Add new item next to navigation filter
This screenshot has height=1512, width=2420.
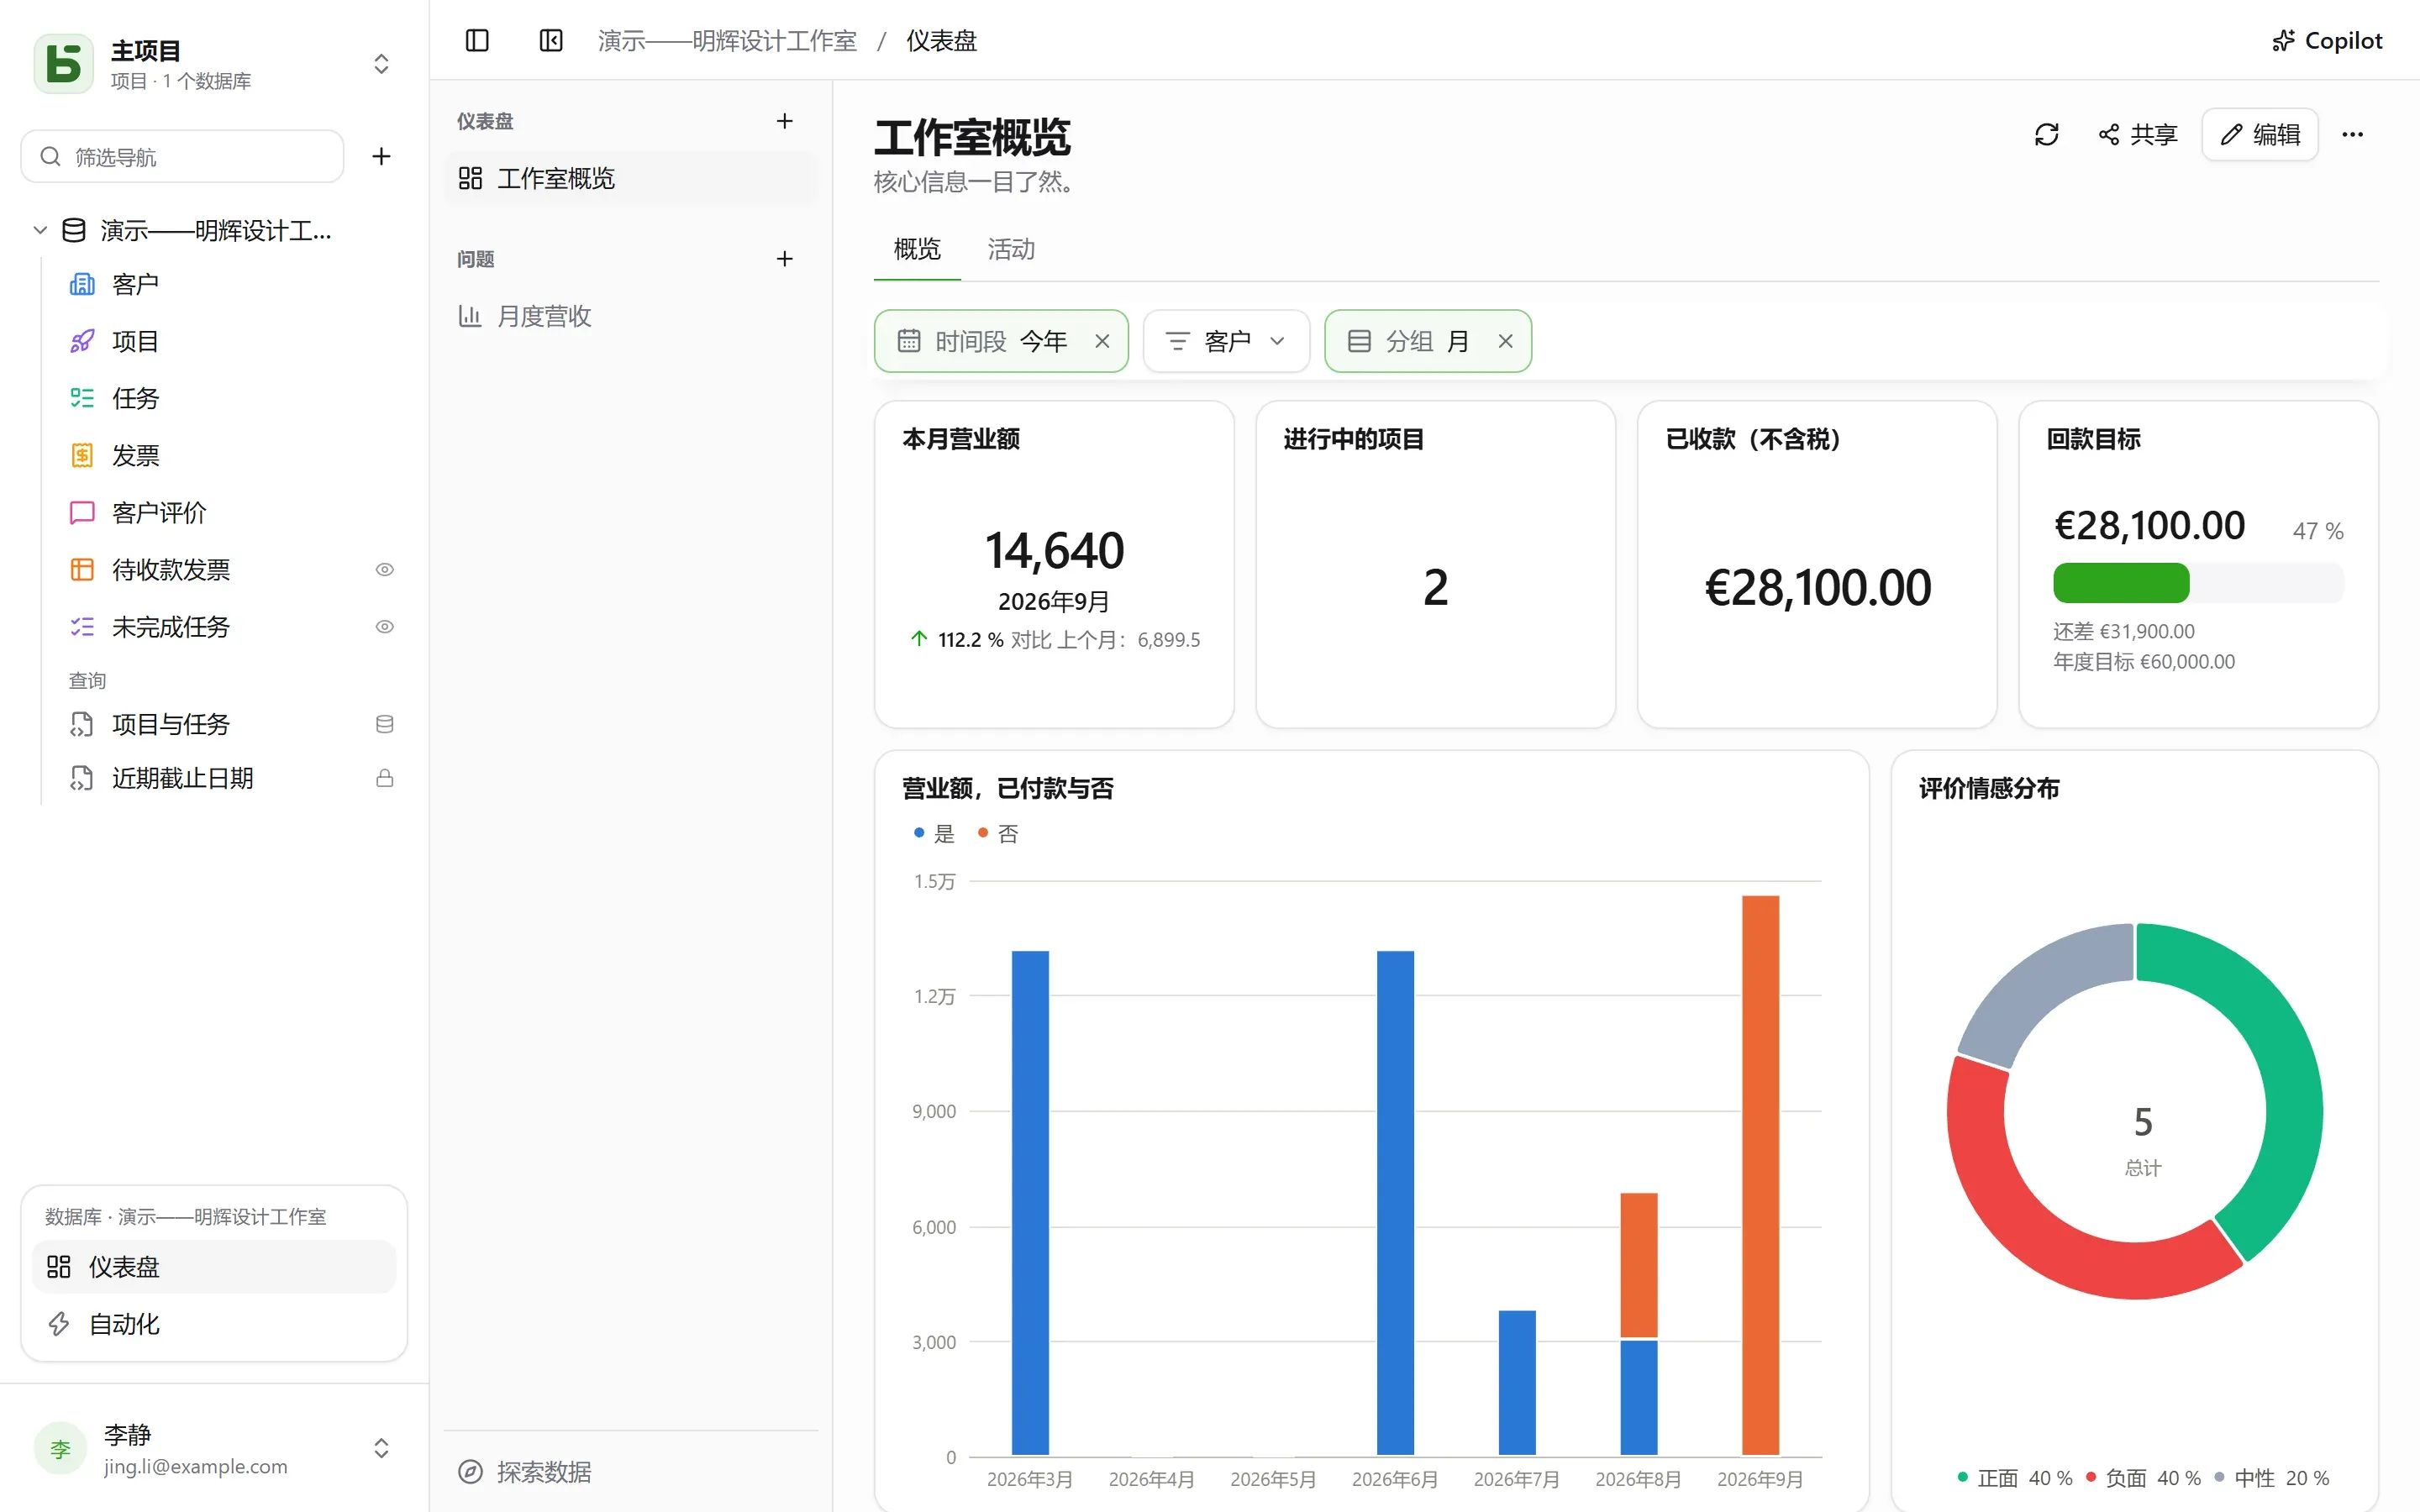(381, 156)
